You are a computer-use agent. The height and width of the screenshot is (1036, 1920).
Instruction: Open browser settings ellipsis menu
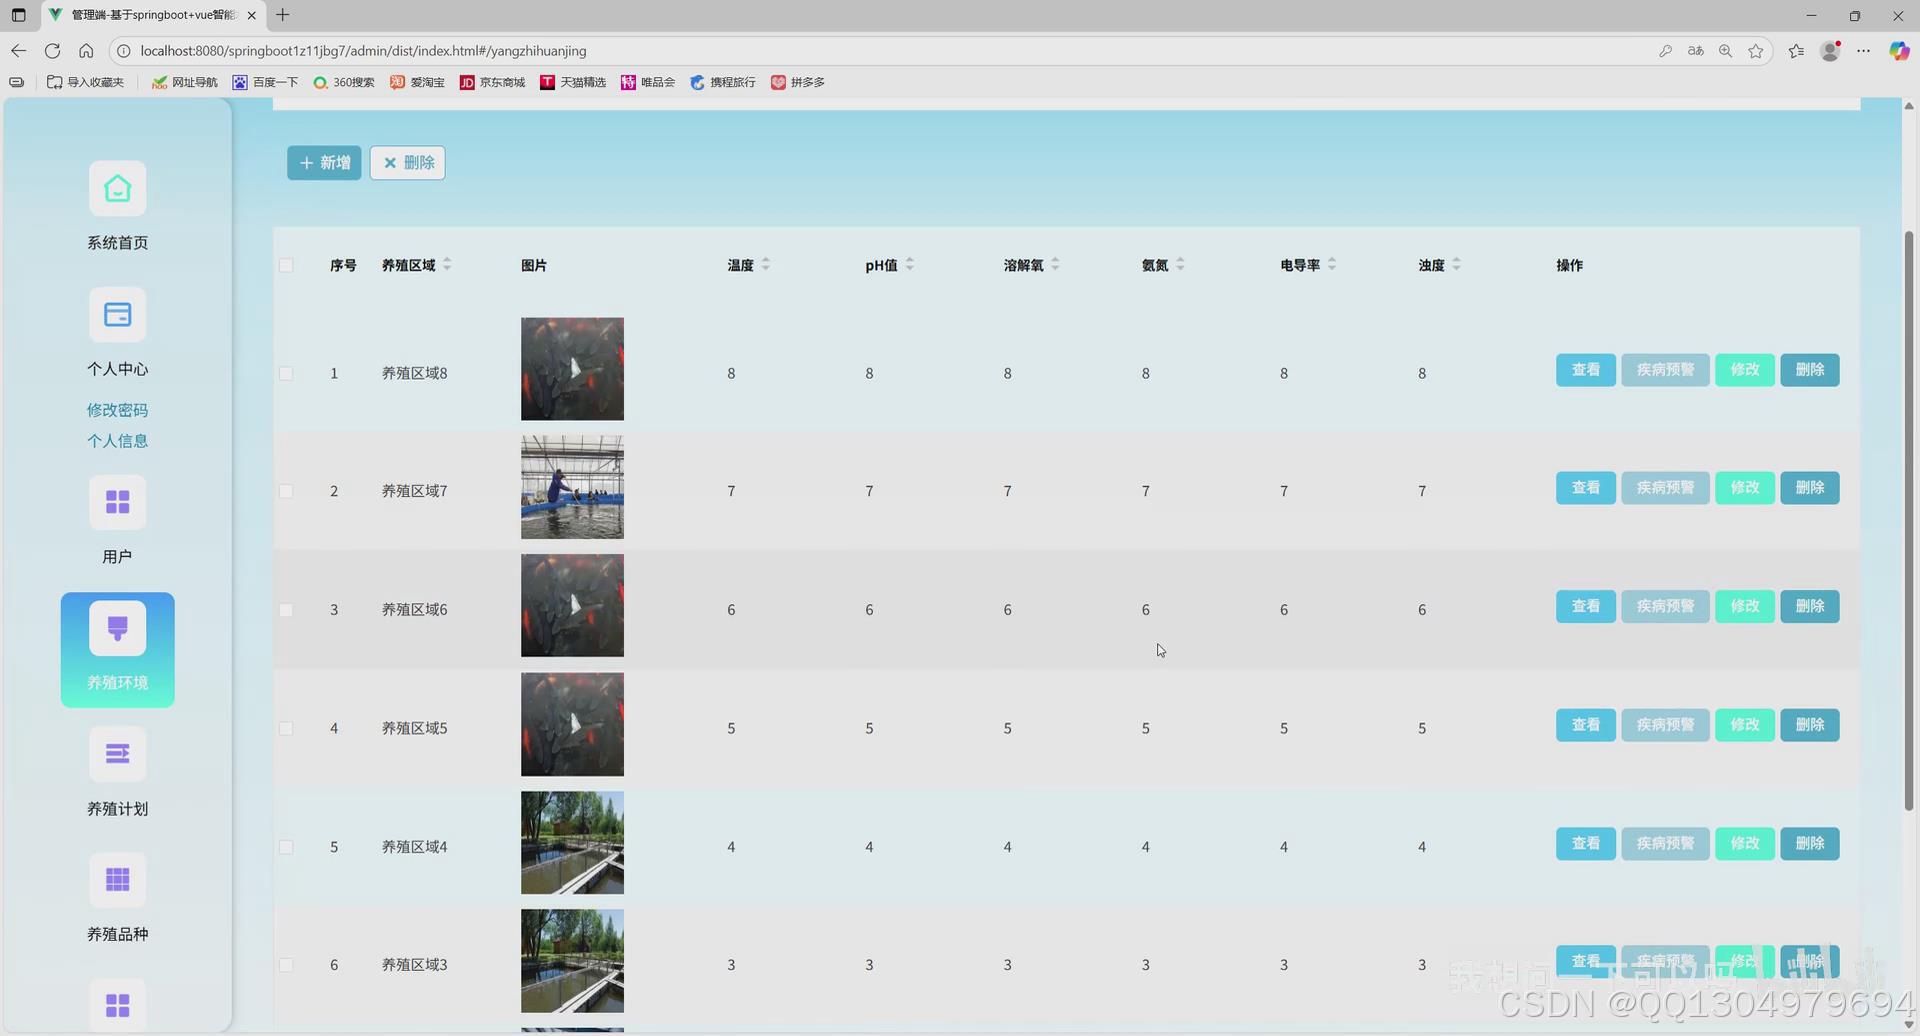point(1864,51)
